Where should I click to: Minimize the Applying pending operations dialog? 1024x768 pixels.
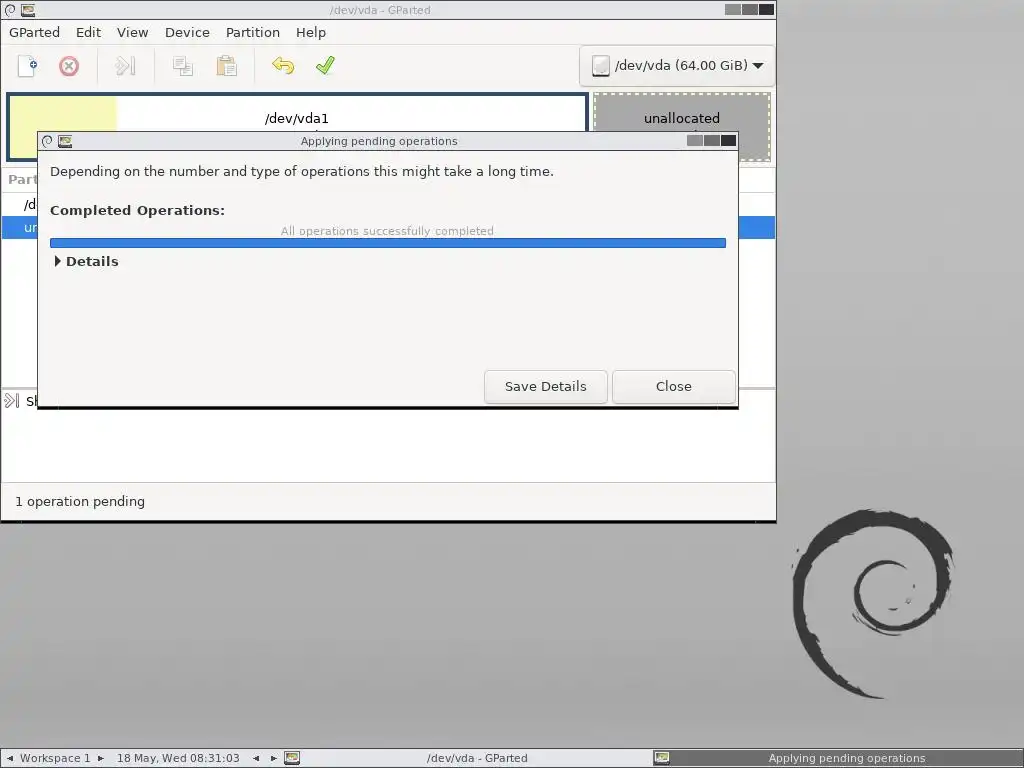tap(695, 140)
